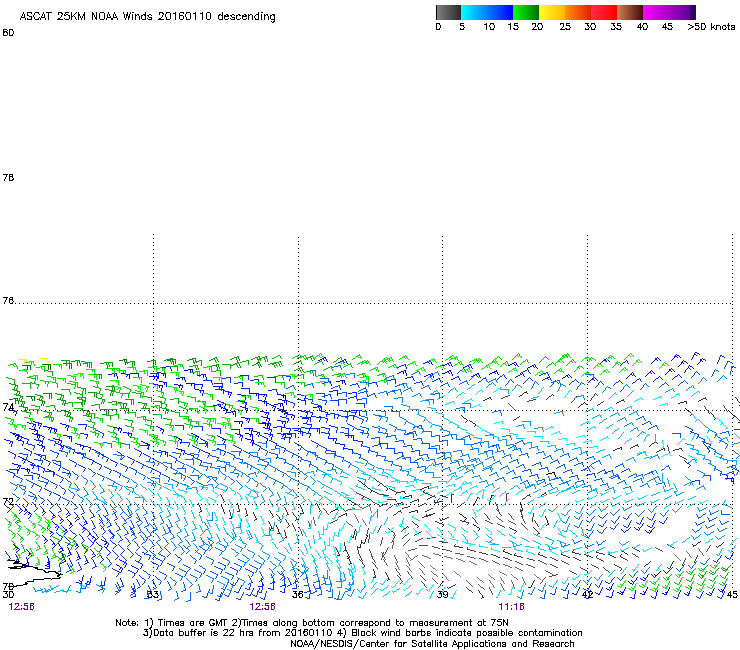The height and width of the screenshot is (650, 740).
Task: Click the red 30-35 knots color segment
Action: click(x=604, y=12)
